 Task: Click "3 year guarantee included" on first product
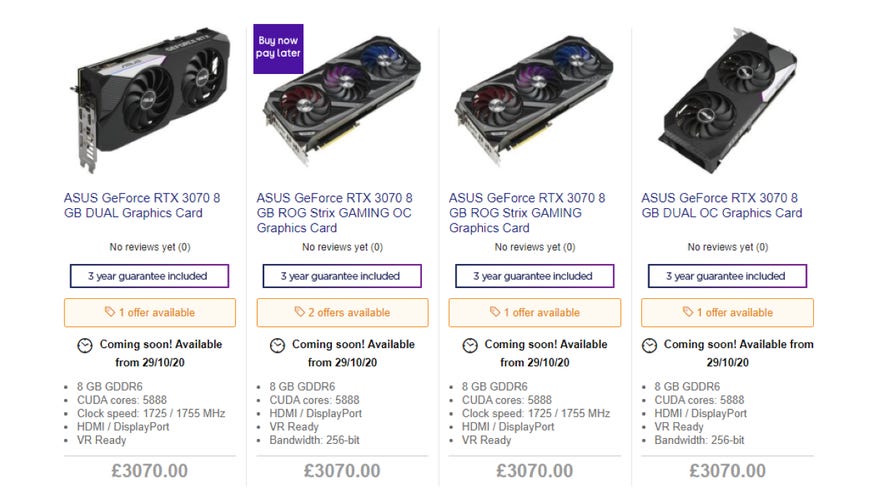pos(150,276)
